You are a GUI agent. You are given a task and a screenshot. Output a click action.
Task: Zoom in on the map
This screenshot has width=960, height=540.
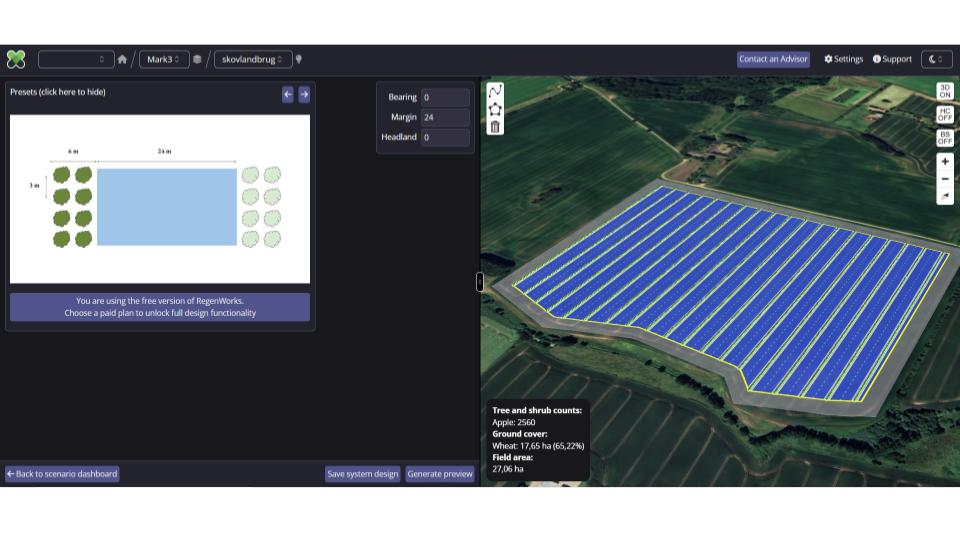[945, 161]
